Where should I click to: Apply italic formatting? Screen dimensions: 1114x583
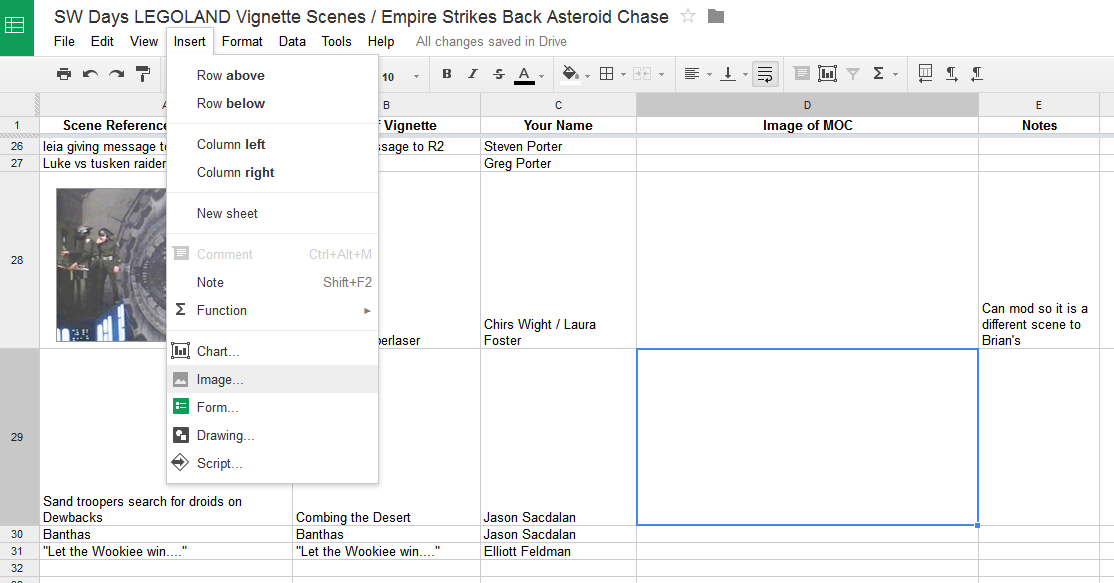(472, 74)
